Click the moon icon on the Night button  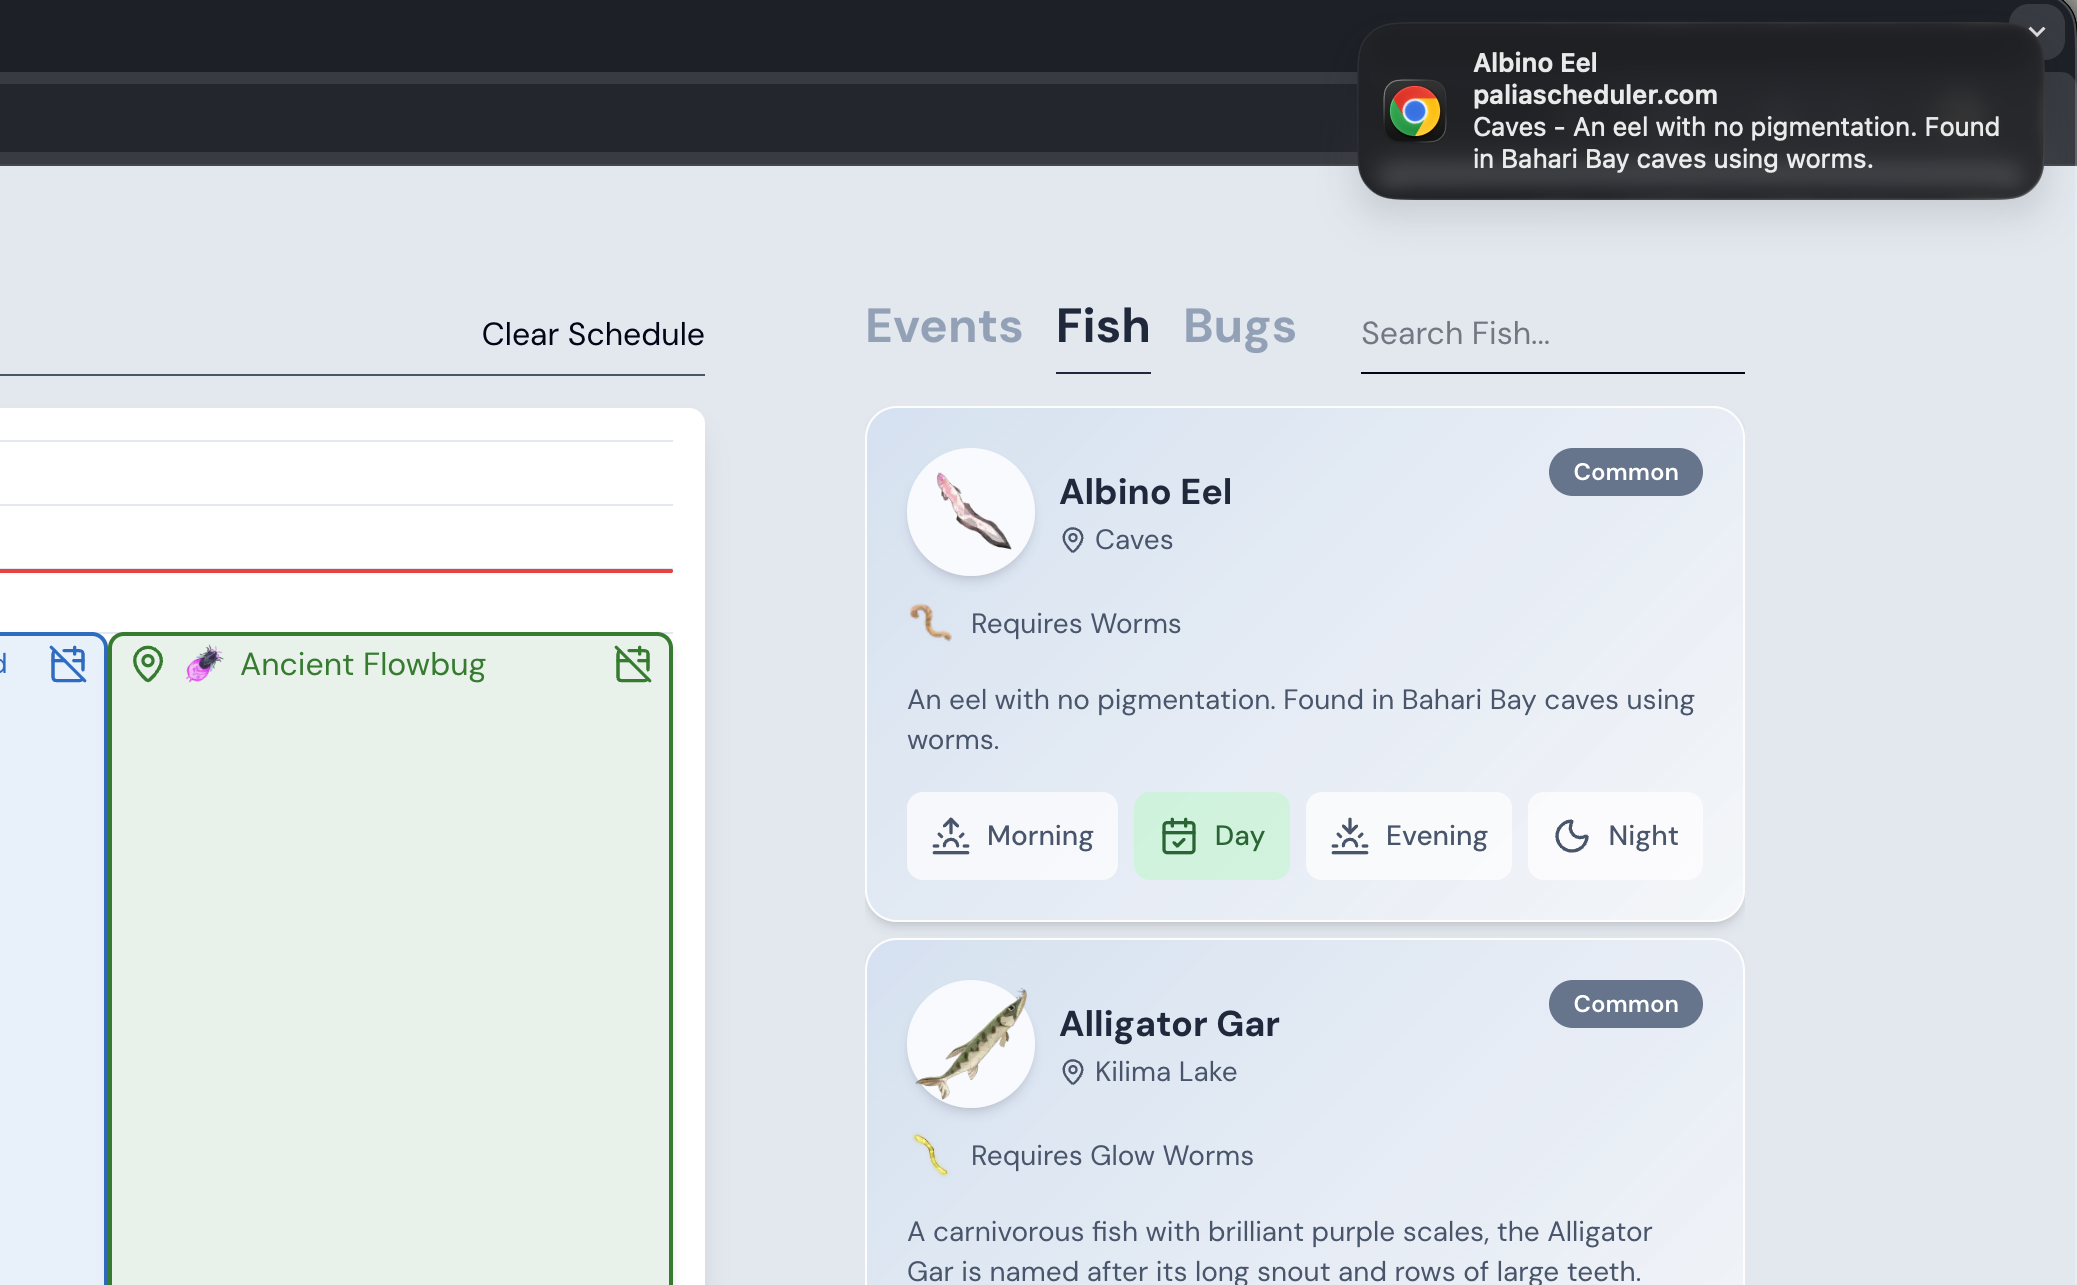(1570, 836)
